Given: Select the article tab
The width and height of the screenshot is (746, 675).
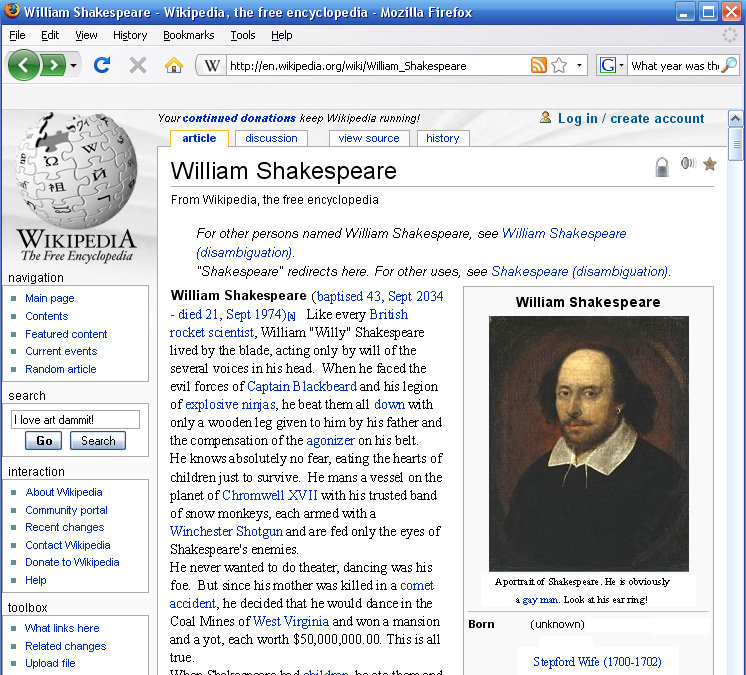Looking at the screenshot, I should (x=199, y=138).
